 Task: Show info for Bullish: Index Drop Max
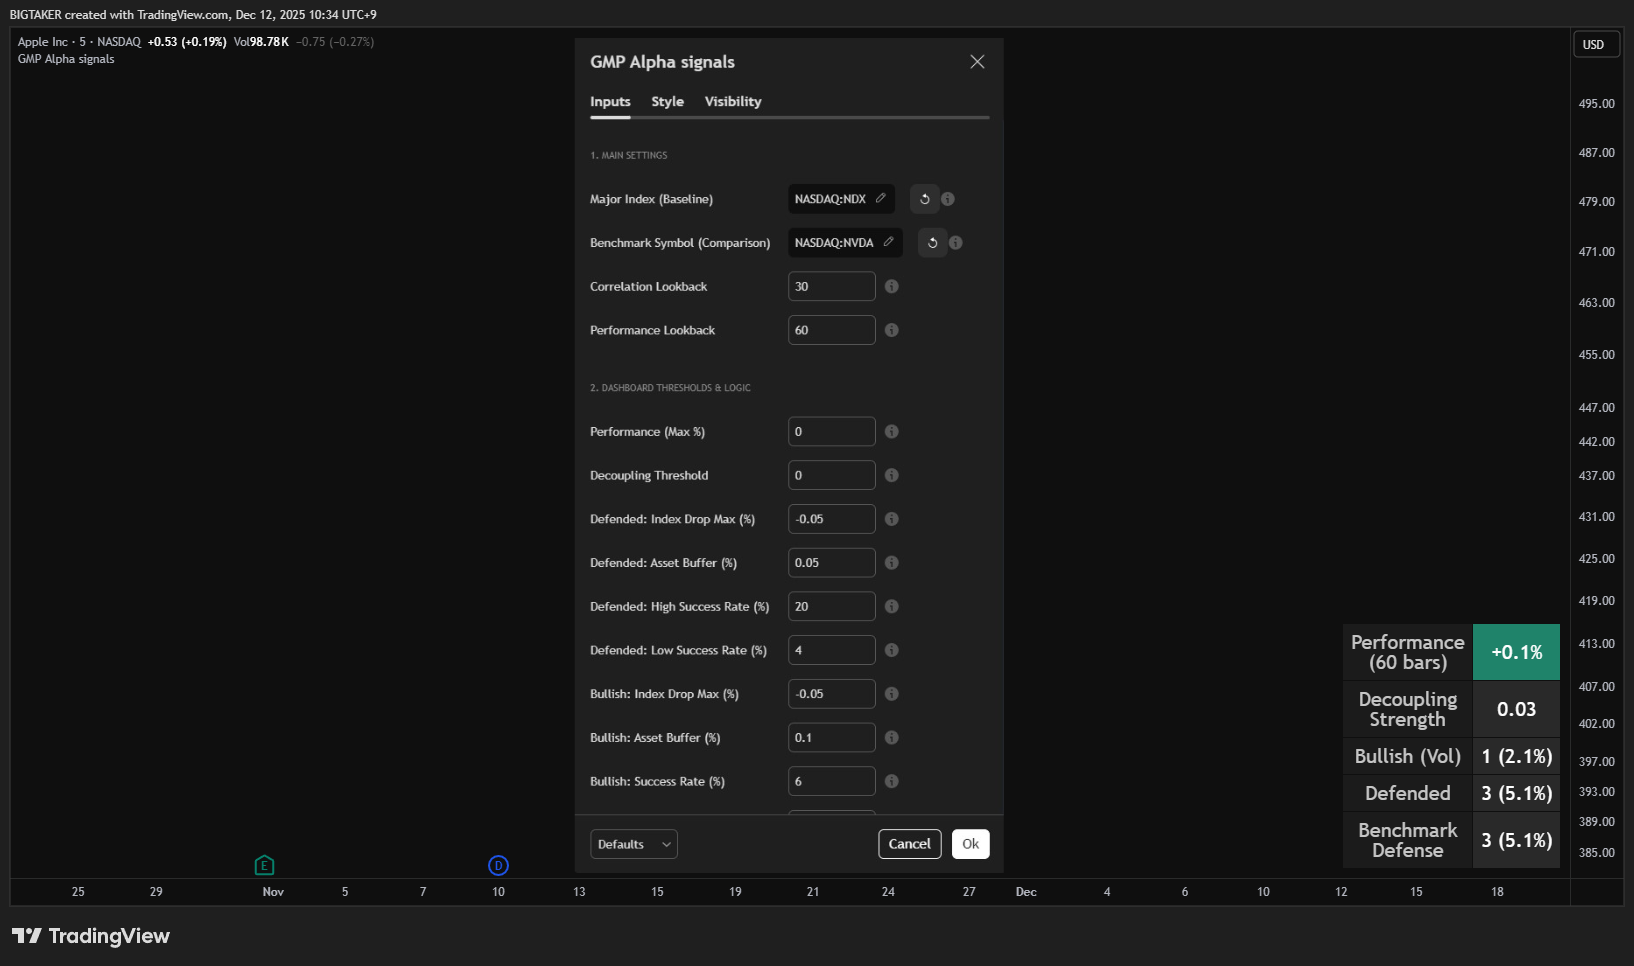[892, 694]
